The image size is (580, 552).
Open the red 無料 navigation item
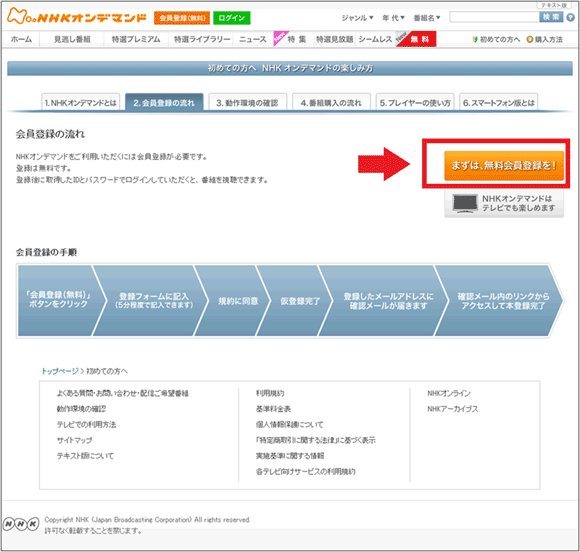(x=417, y=39)
